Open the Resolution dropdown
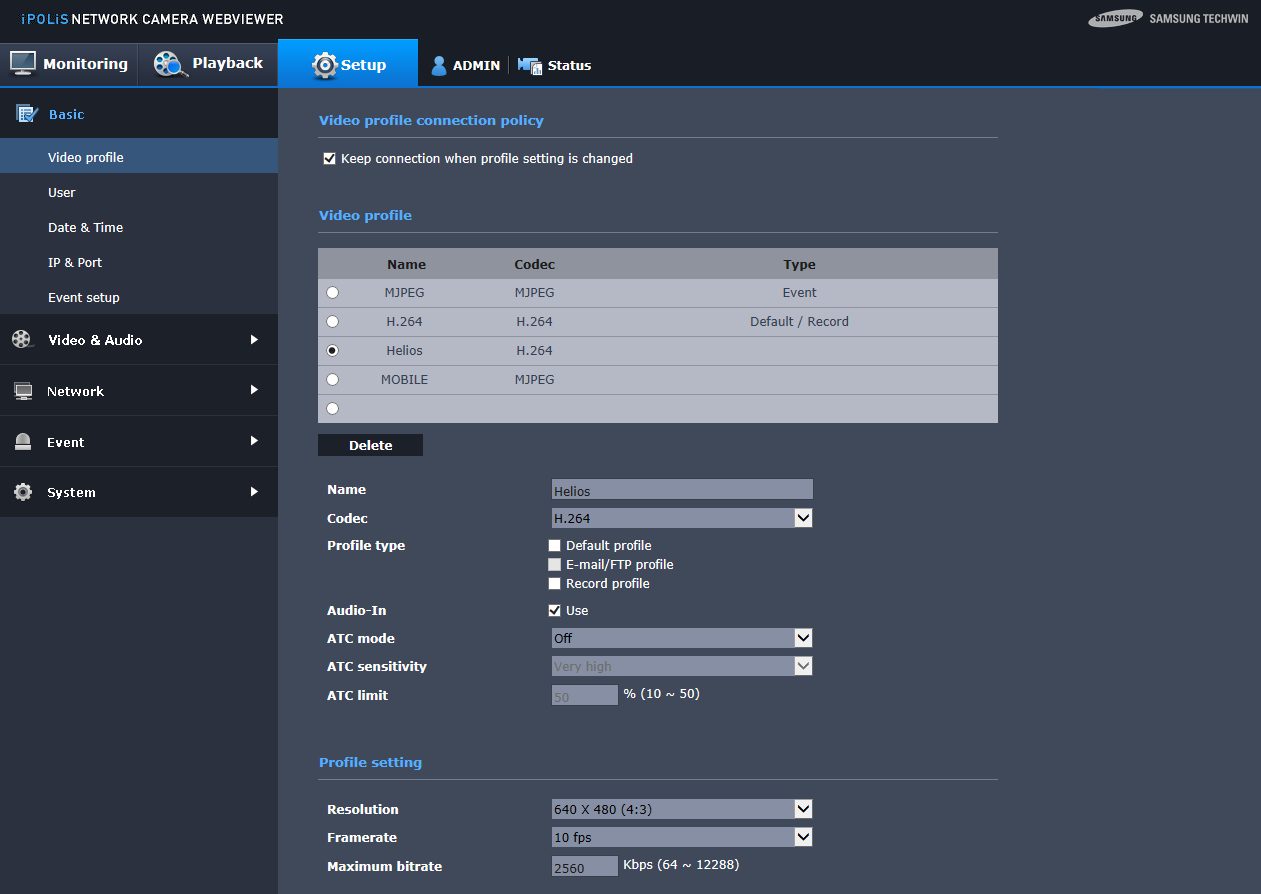Screen dimensions: 1261x894 tap(682, 809)
